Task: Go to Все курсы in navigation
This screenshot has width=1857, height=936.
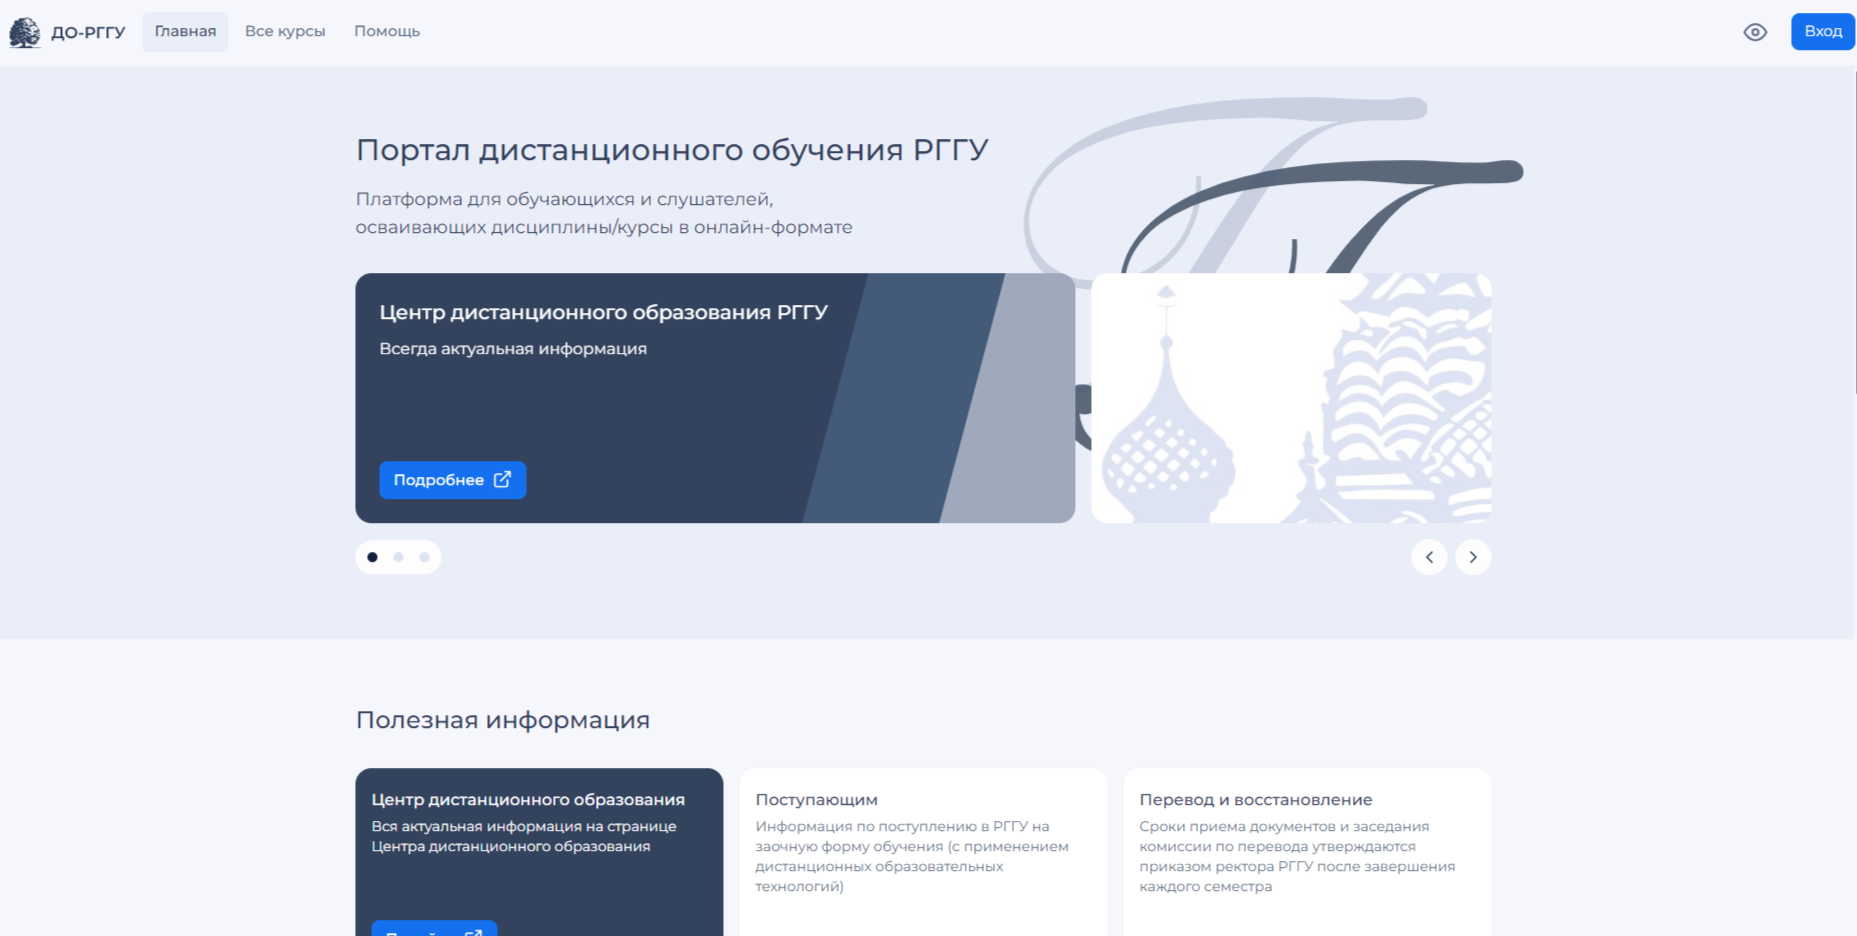Action: 285,32
